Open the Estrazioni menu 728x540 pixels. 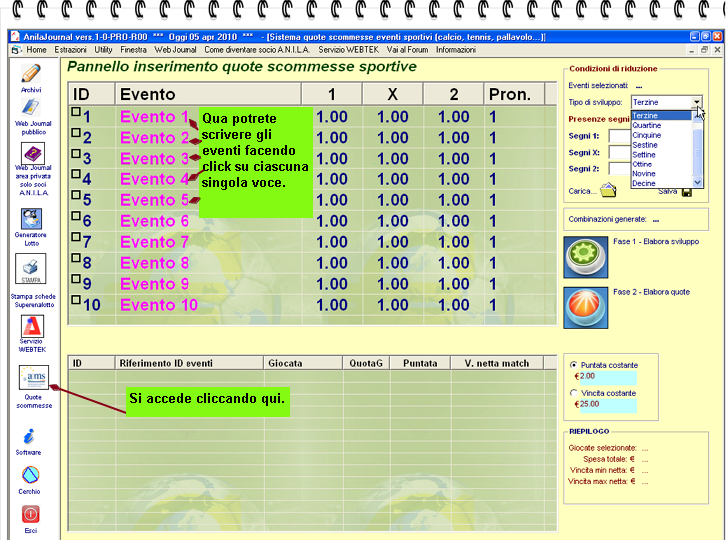click(x=70, y=49)
